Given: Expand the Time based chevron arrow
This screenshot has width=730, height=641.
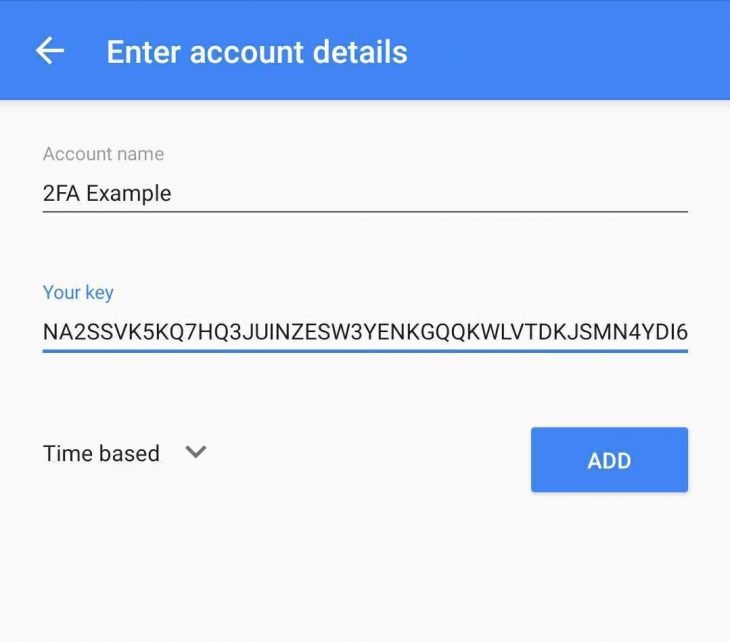Looking at the screenshot, I should pos(196,452).
